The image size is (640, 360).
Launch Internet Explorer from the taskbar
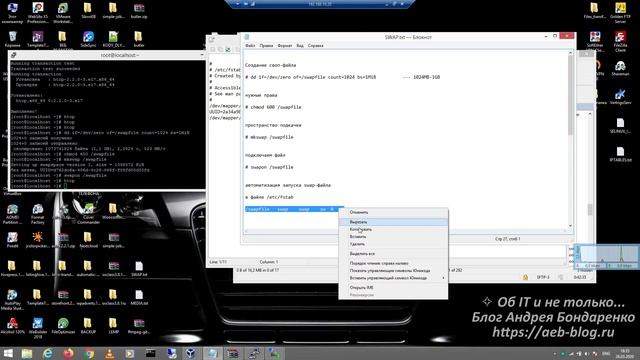coord(48,353)
